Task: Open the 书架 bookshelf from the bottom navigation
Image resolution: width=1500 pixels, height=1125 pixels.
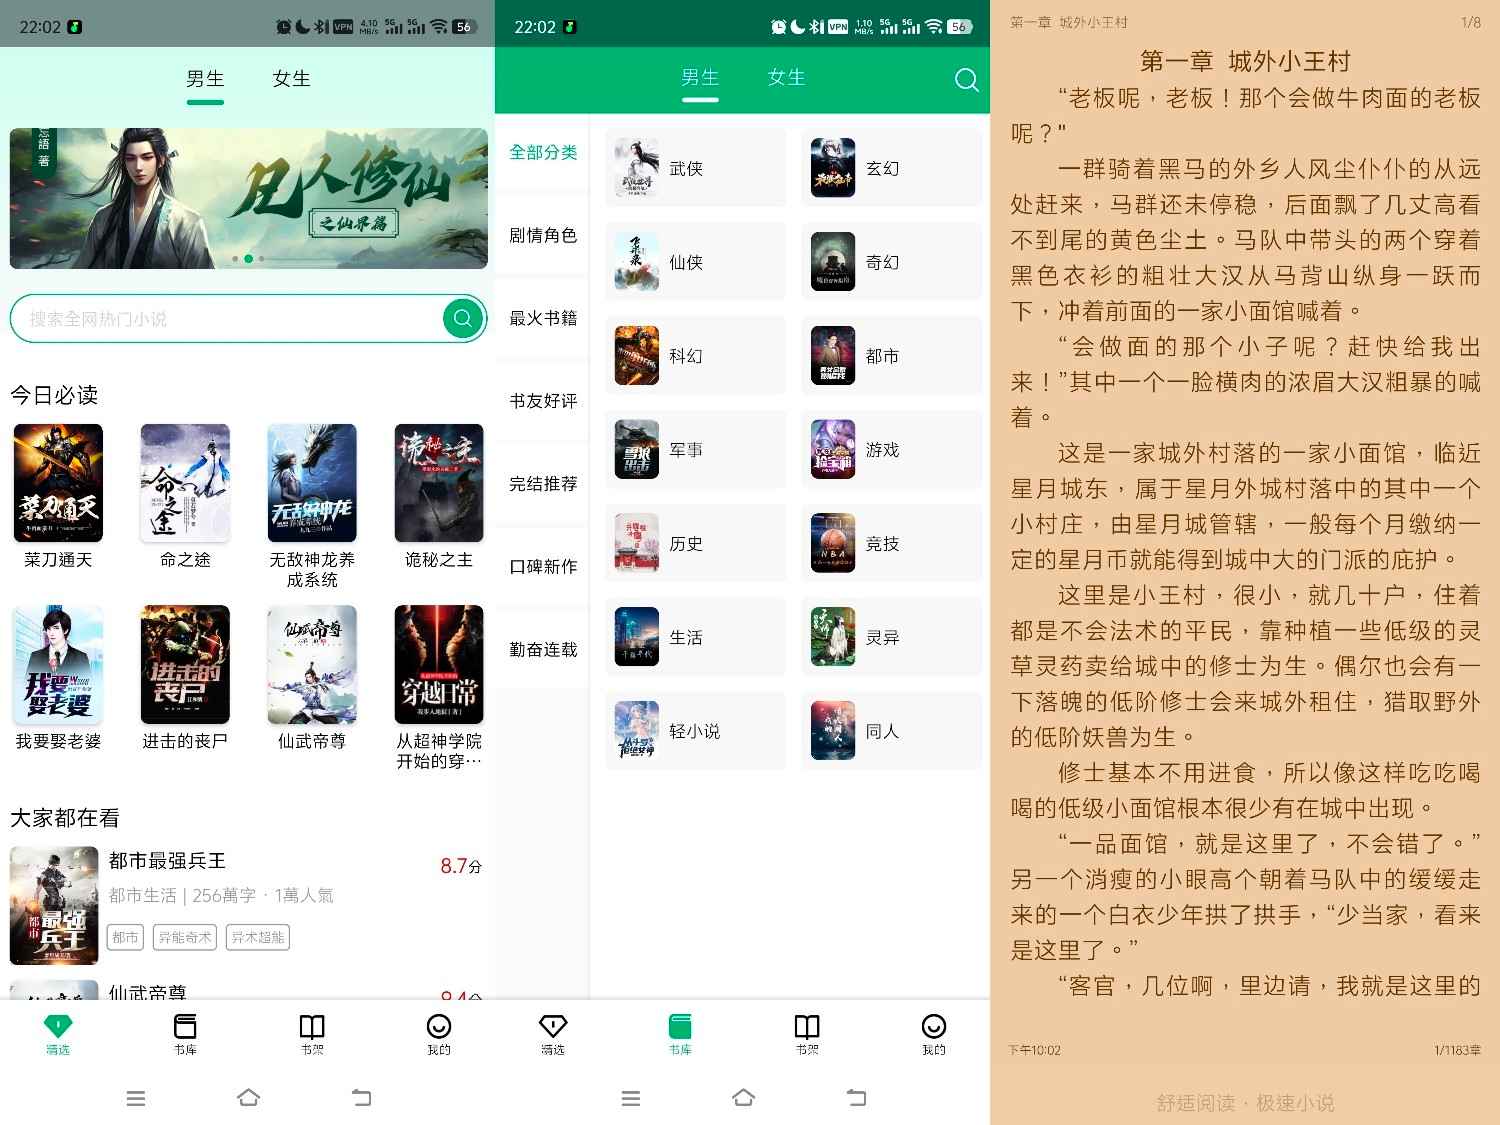Action: [806, 1036]
